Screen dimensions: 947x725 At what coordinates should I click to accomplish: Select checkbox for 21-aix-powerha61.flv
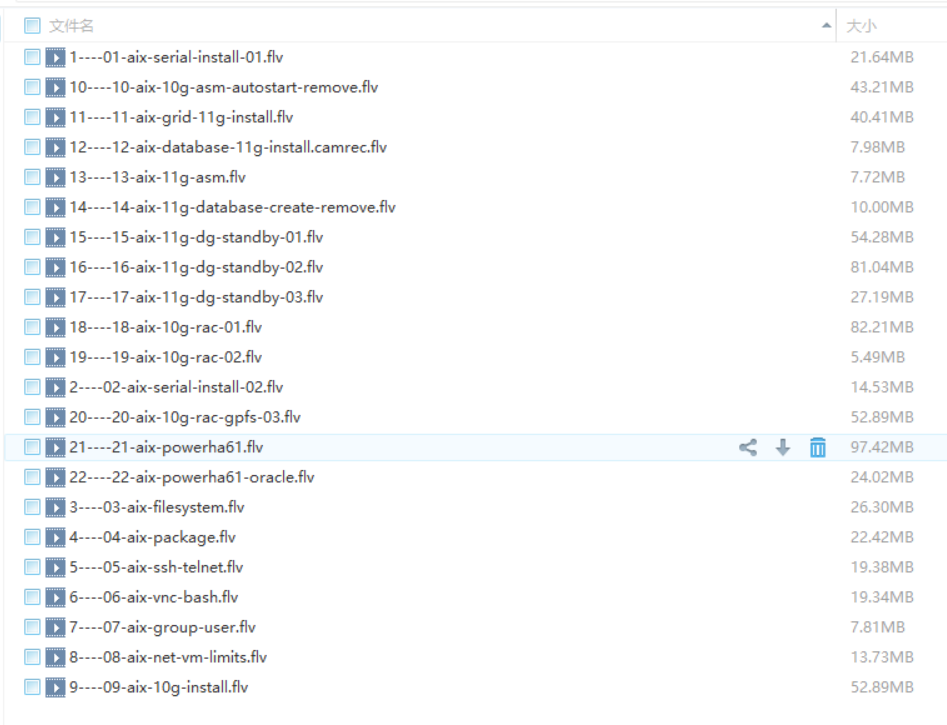coord(32,448)
